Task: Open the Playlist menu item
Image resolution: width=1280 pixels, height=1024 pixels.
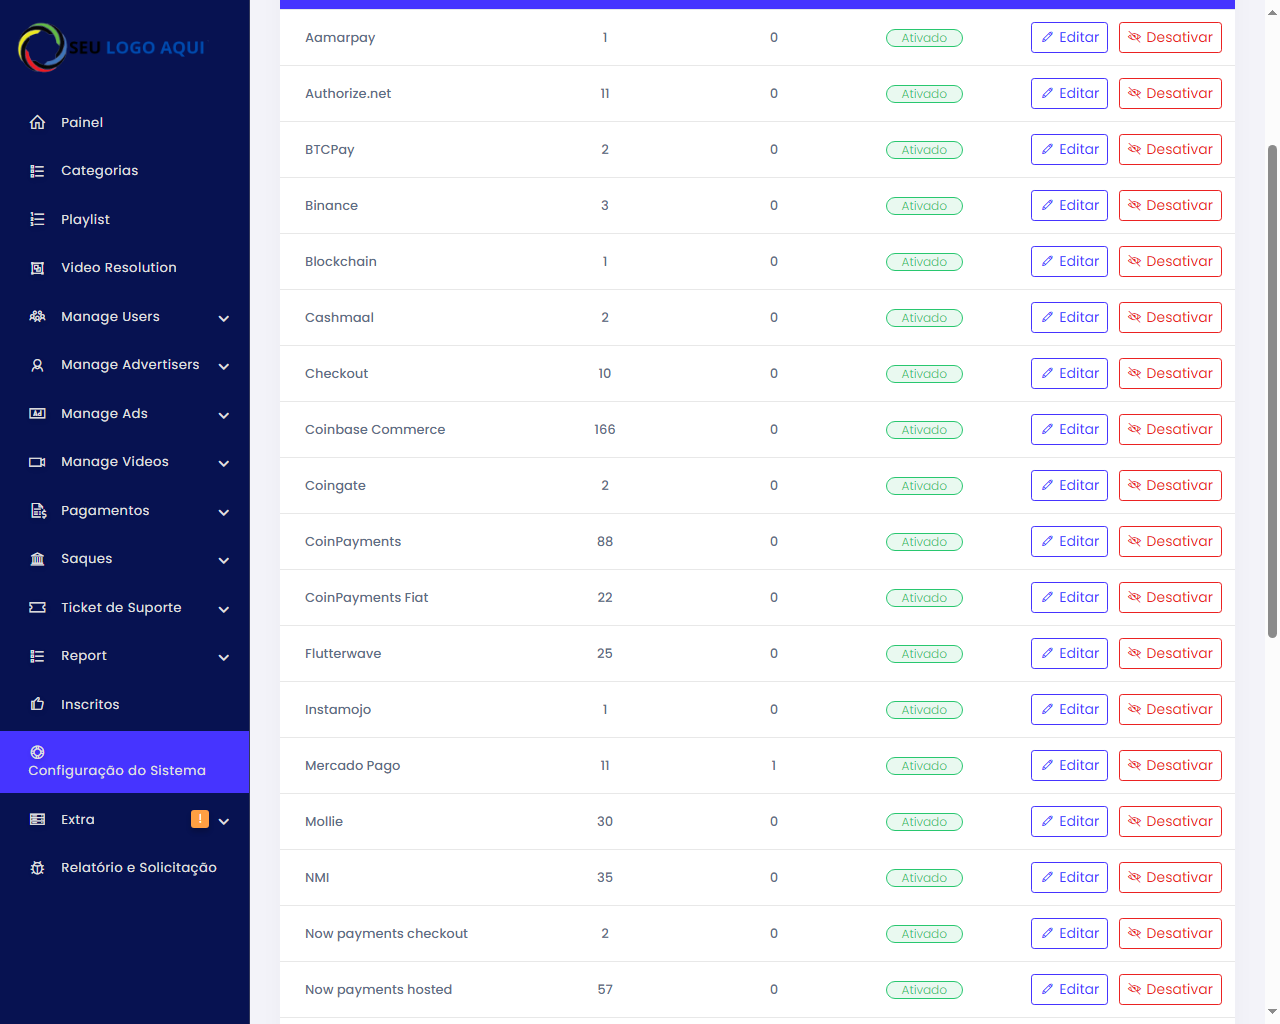Action: click(x=85, y=219)
